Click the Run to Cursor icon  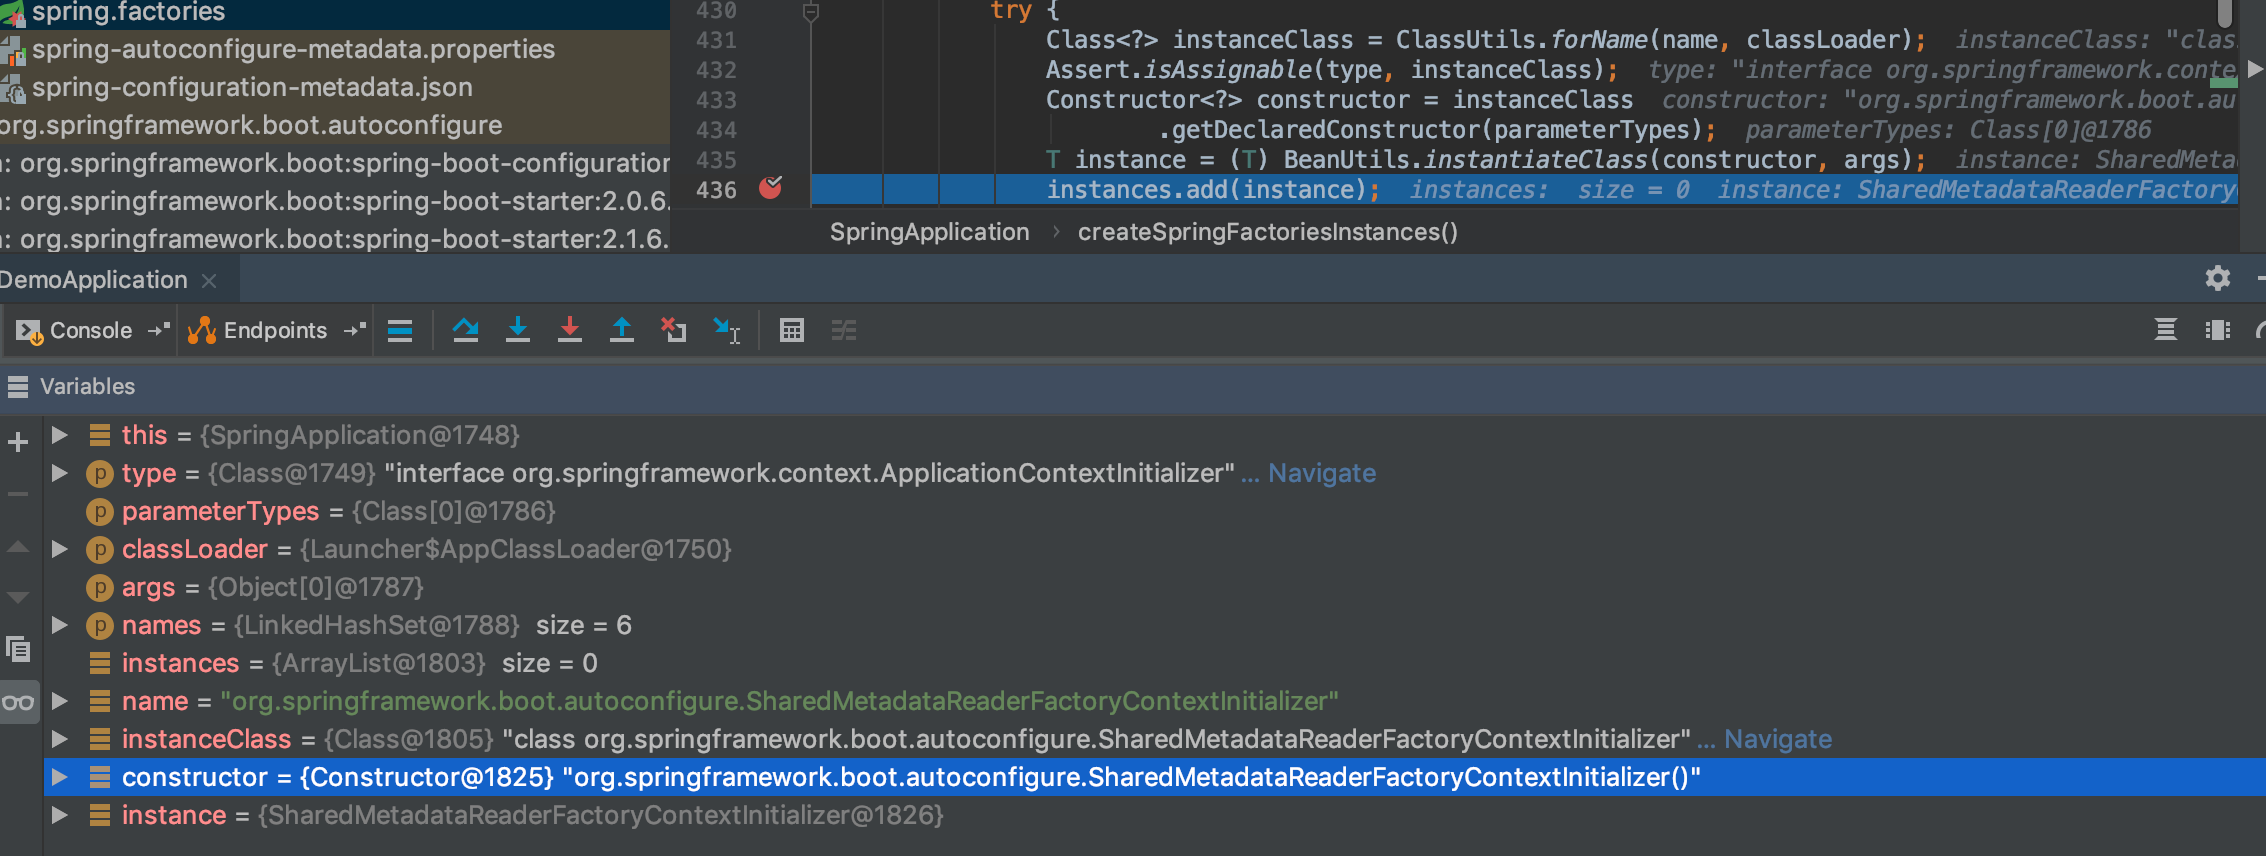click(726, 330)
